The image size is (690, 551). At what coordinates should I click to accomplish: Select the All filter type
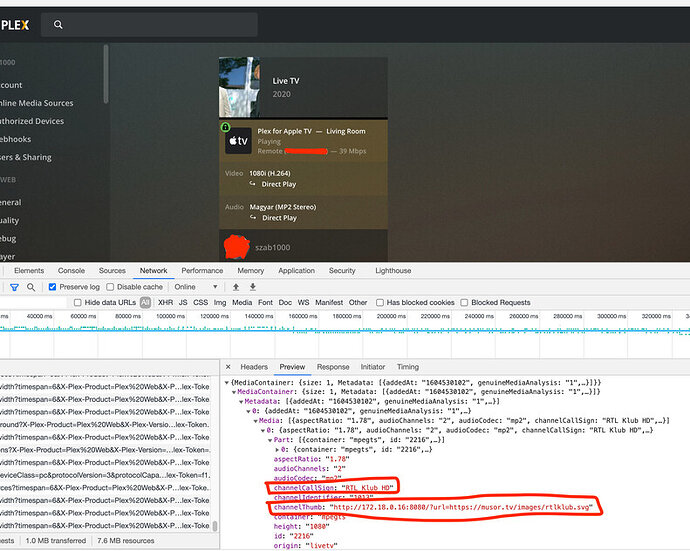coord(145,302)
